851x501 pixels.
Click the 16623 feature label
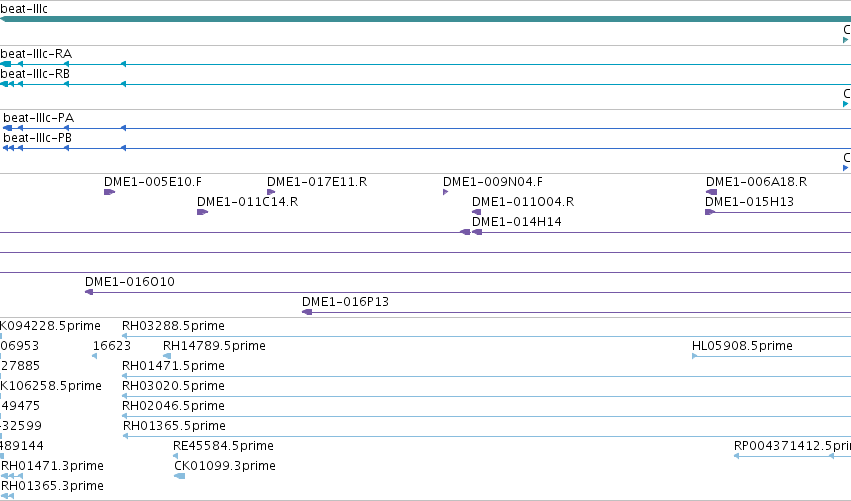click(x=112, y=346)
